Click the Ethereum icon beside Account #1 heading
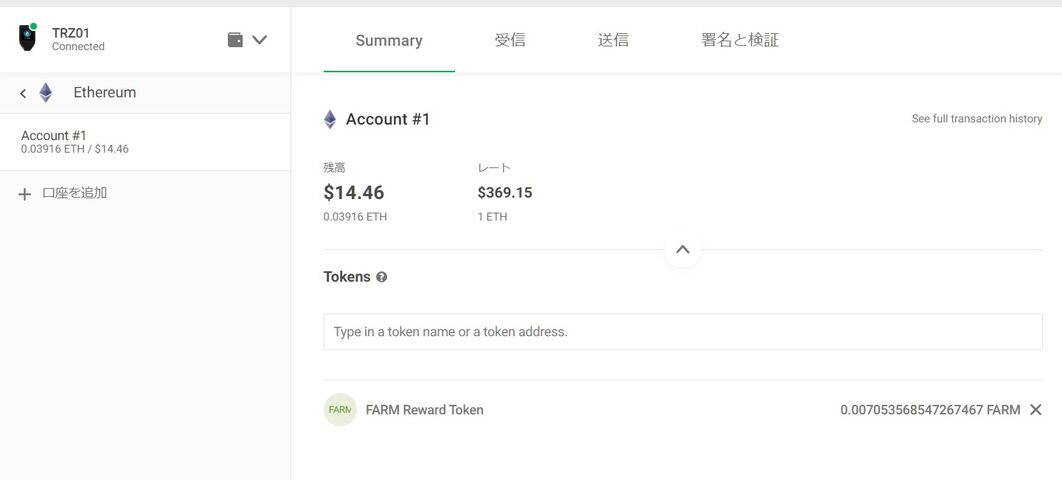 point(330,119)
